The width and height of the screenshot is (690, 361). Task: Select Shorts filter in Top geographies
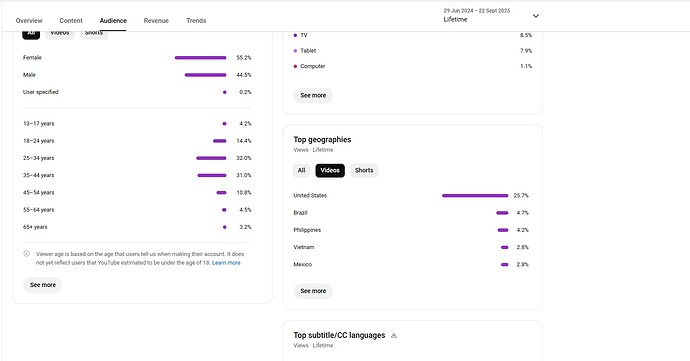(x=364, y=170)
